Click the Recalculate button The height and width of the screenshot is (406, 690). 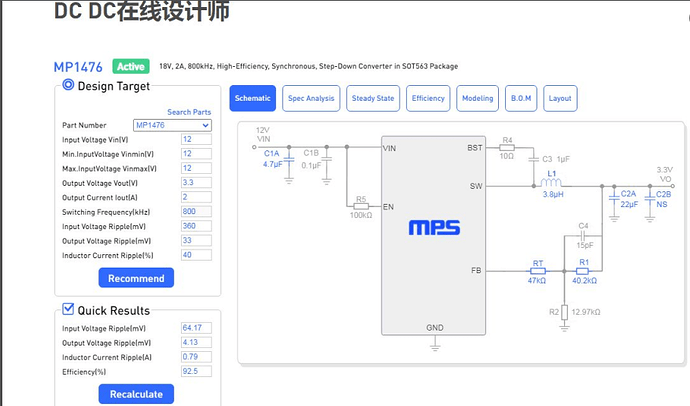136,394
